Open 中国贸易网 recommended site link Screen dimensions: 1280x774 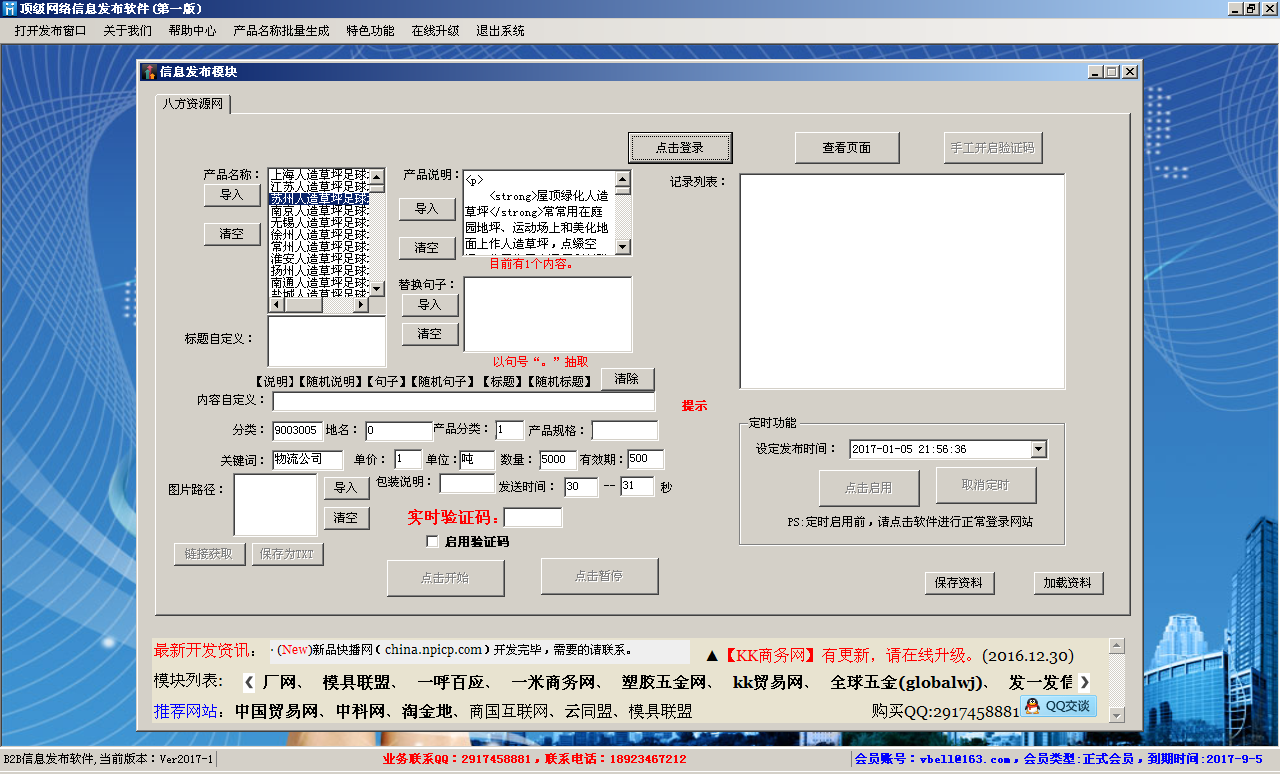[276, 712]
